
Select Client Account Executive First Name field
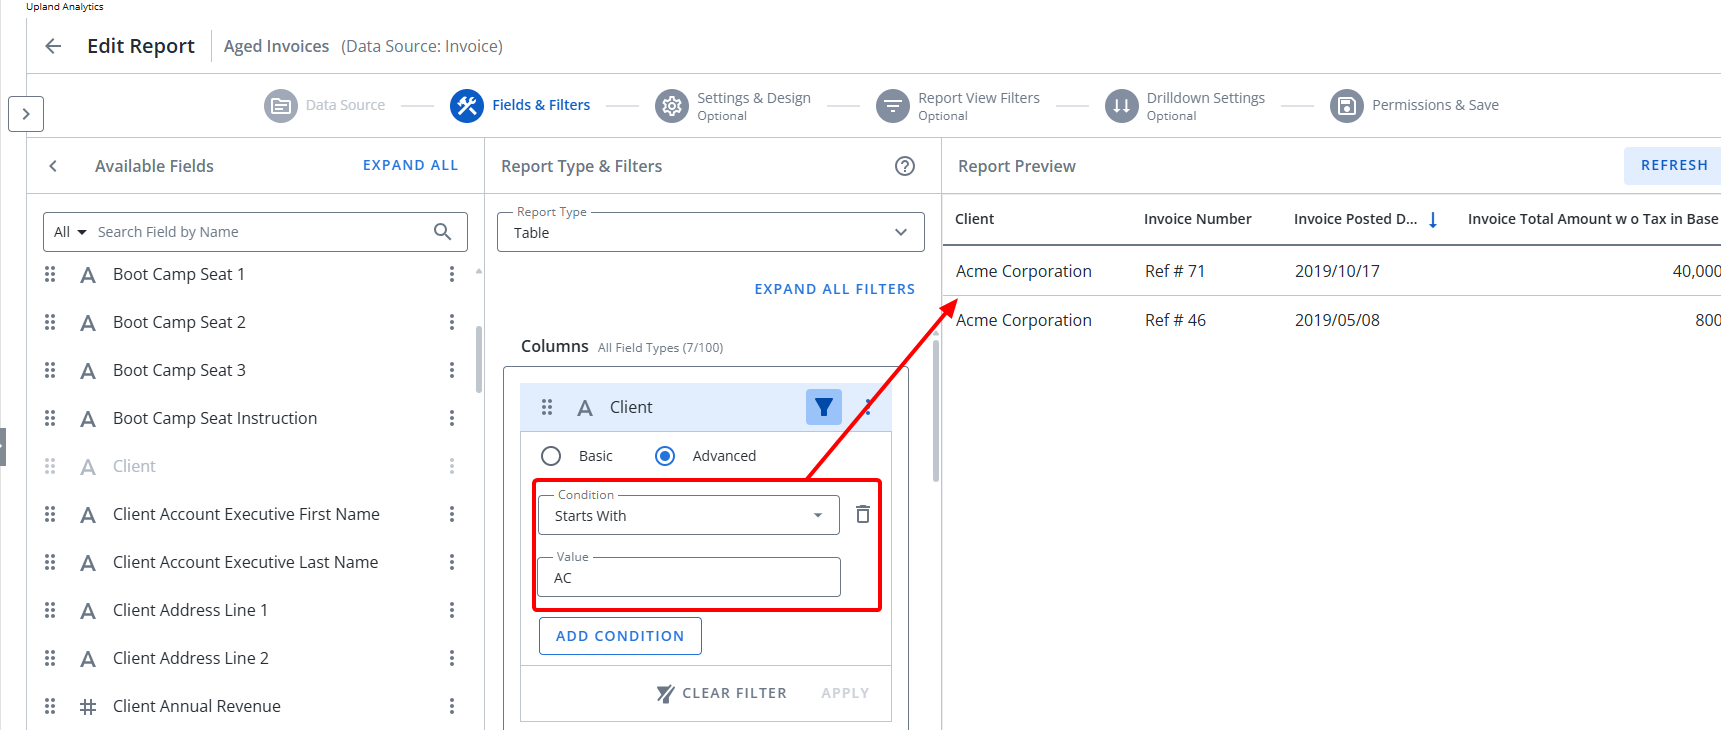pyautogui.click(x=246, y=514)
